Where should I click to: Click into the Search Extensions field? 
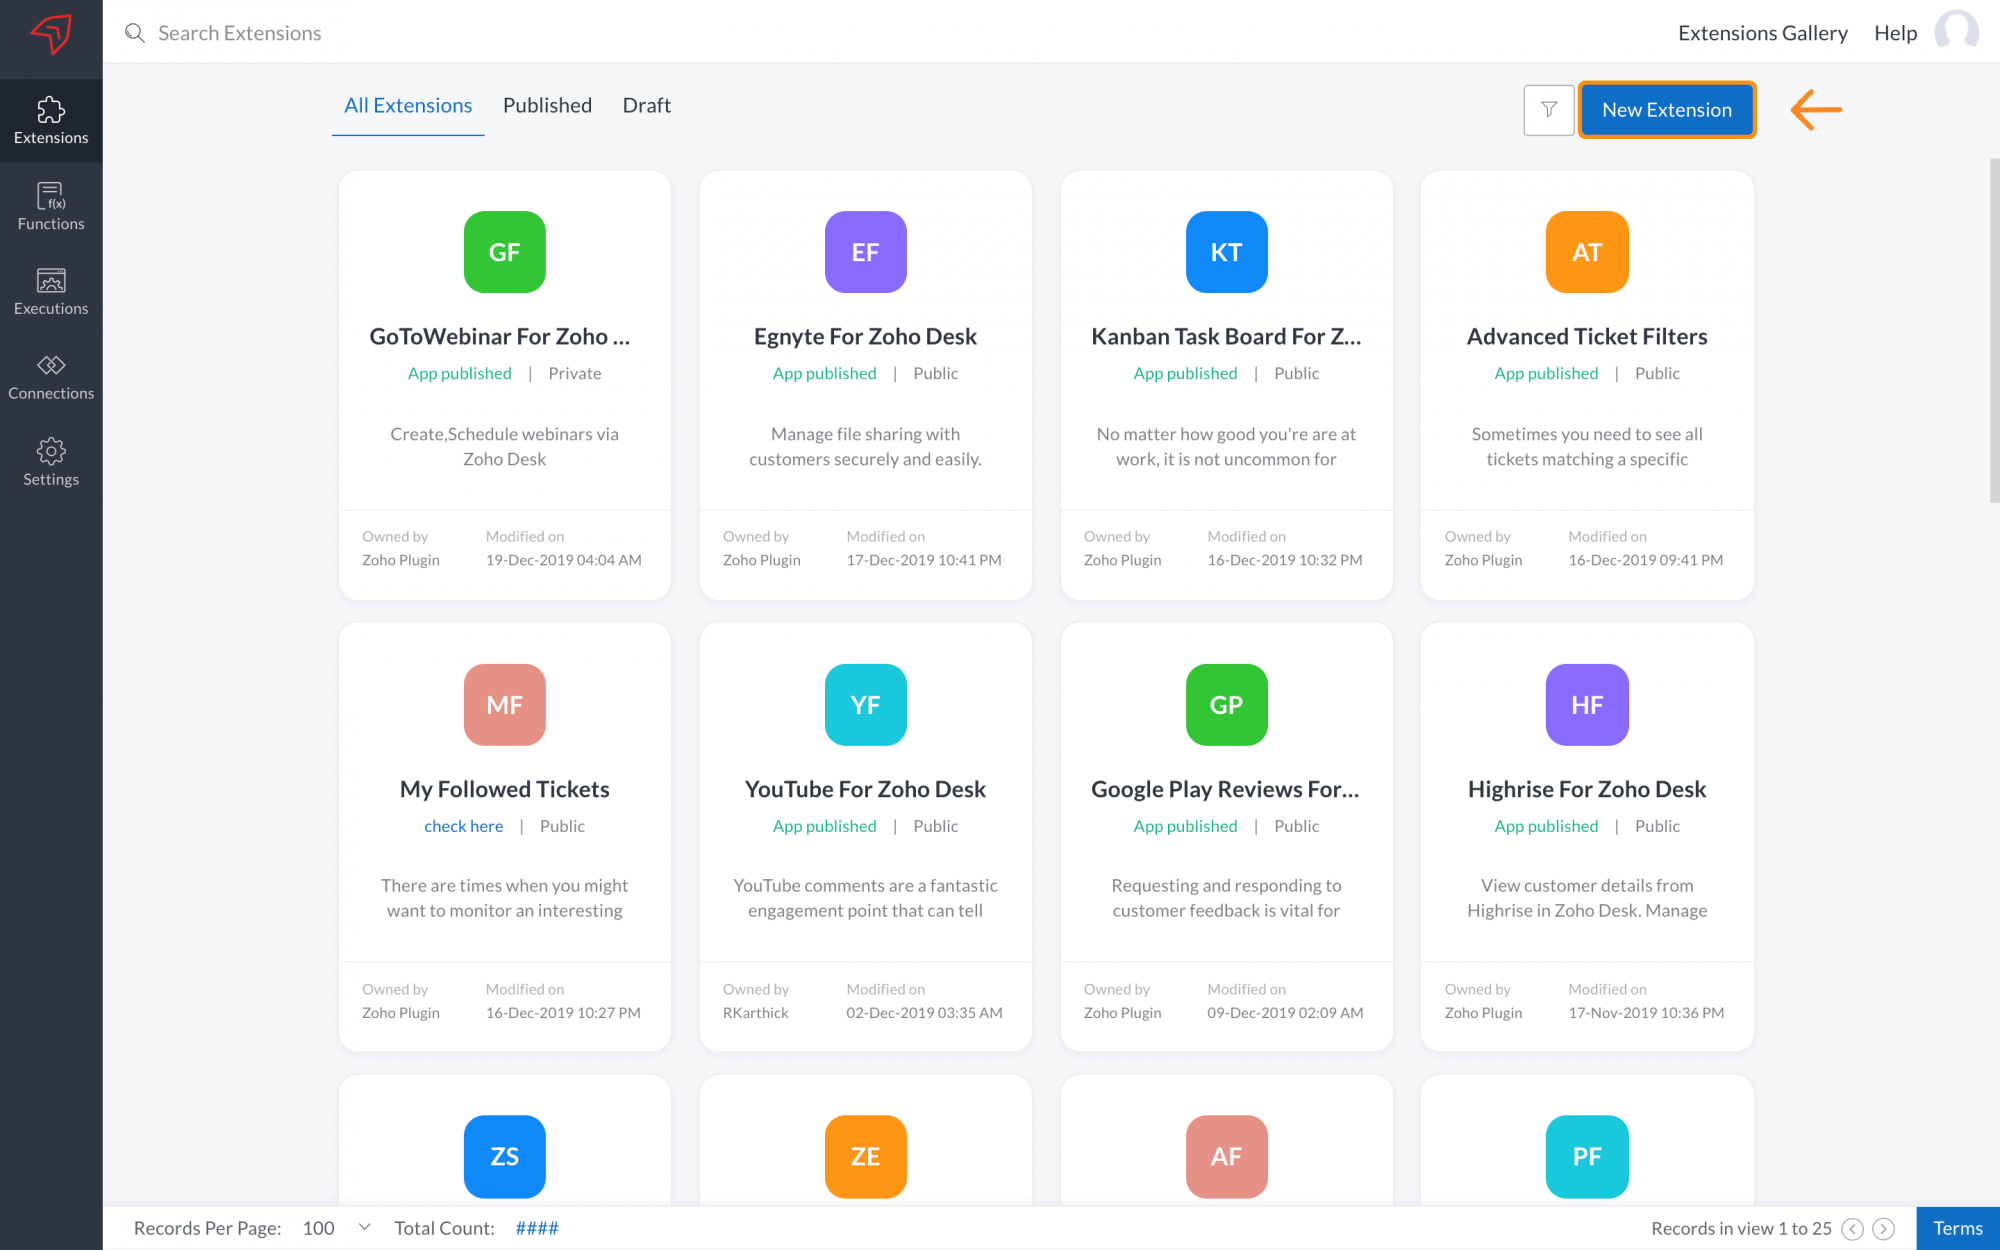[240, 33]
